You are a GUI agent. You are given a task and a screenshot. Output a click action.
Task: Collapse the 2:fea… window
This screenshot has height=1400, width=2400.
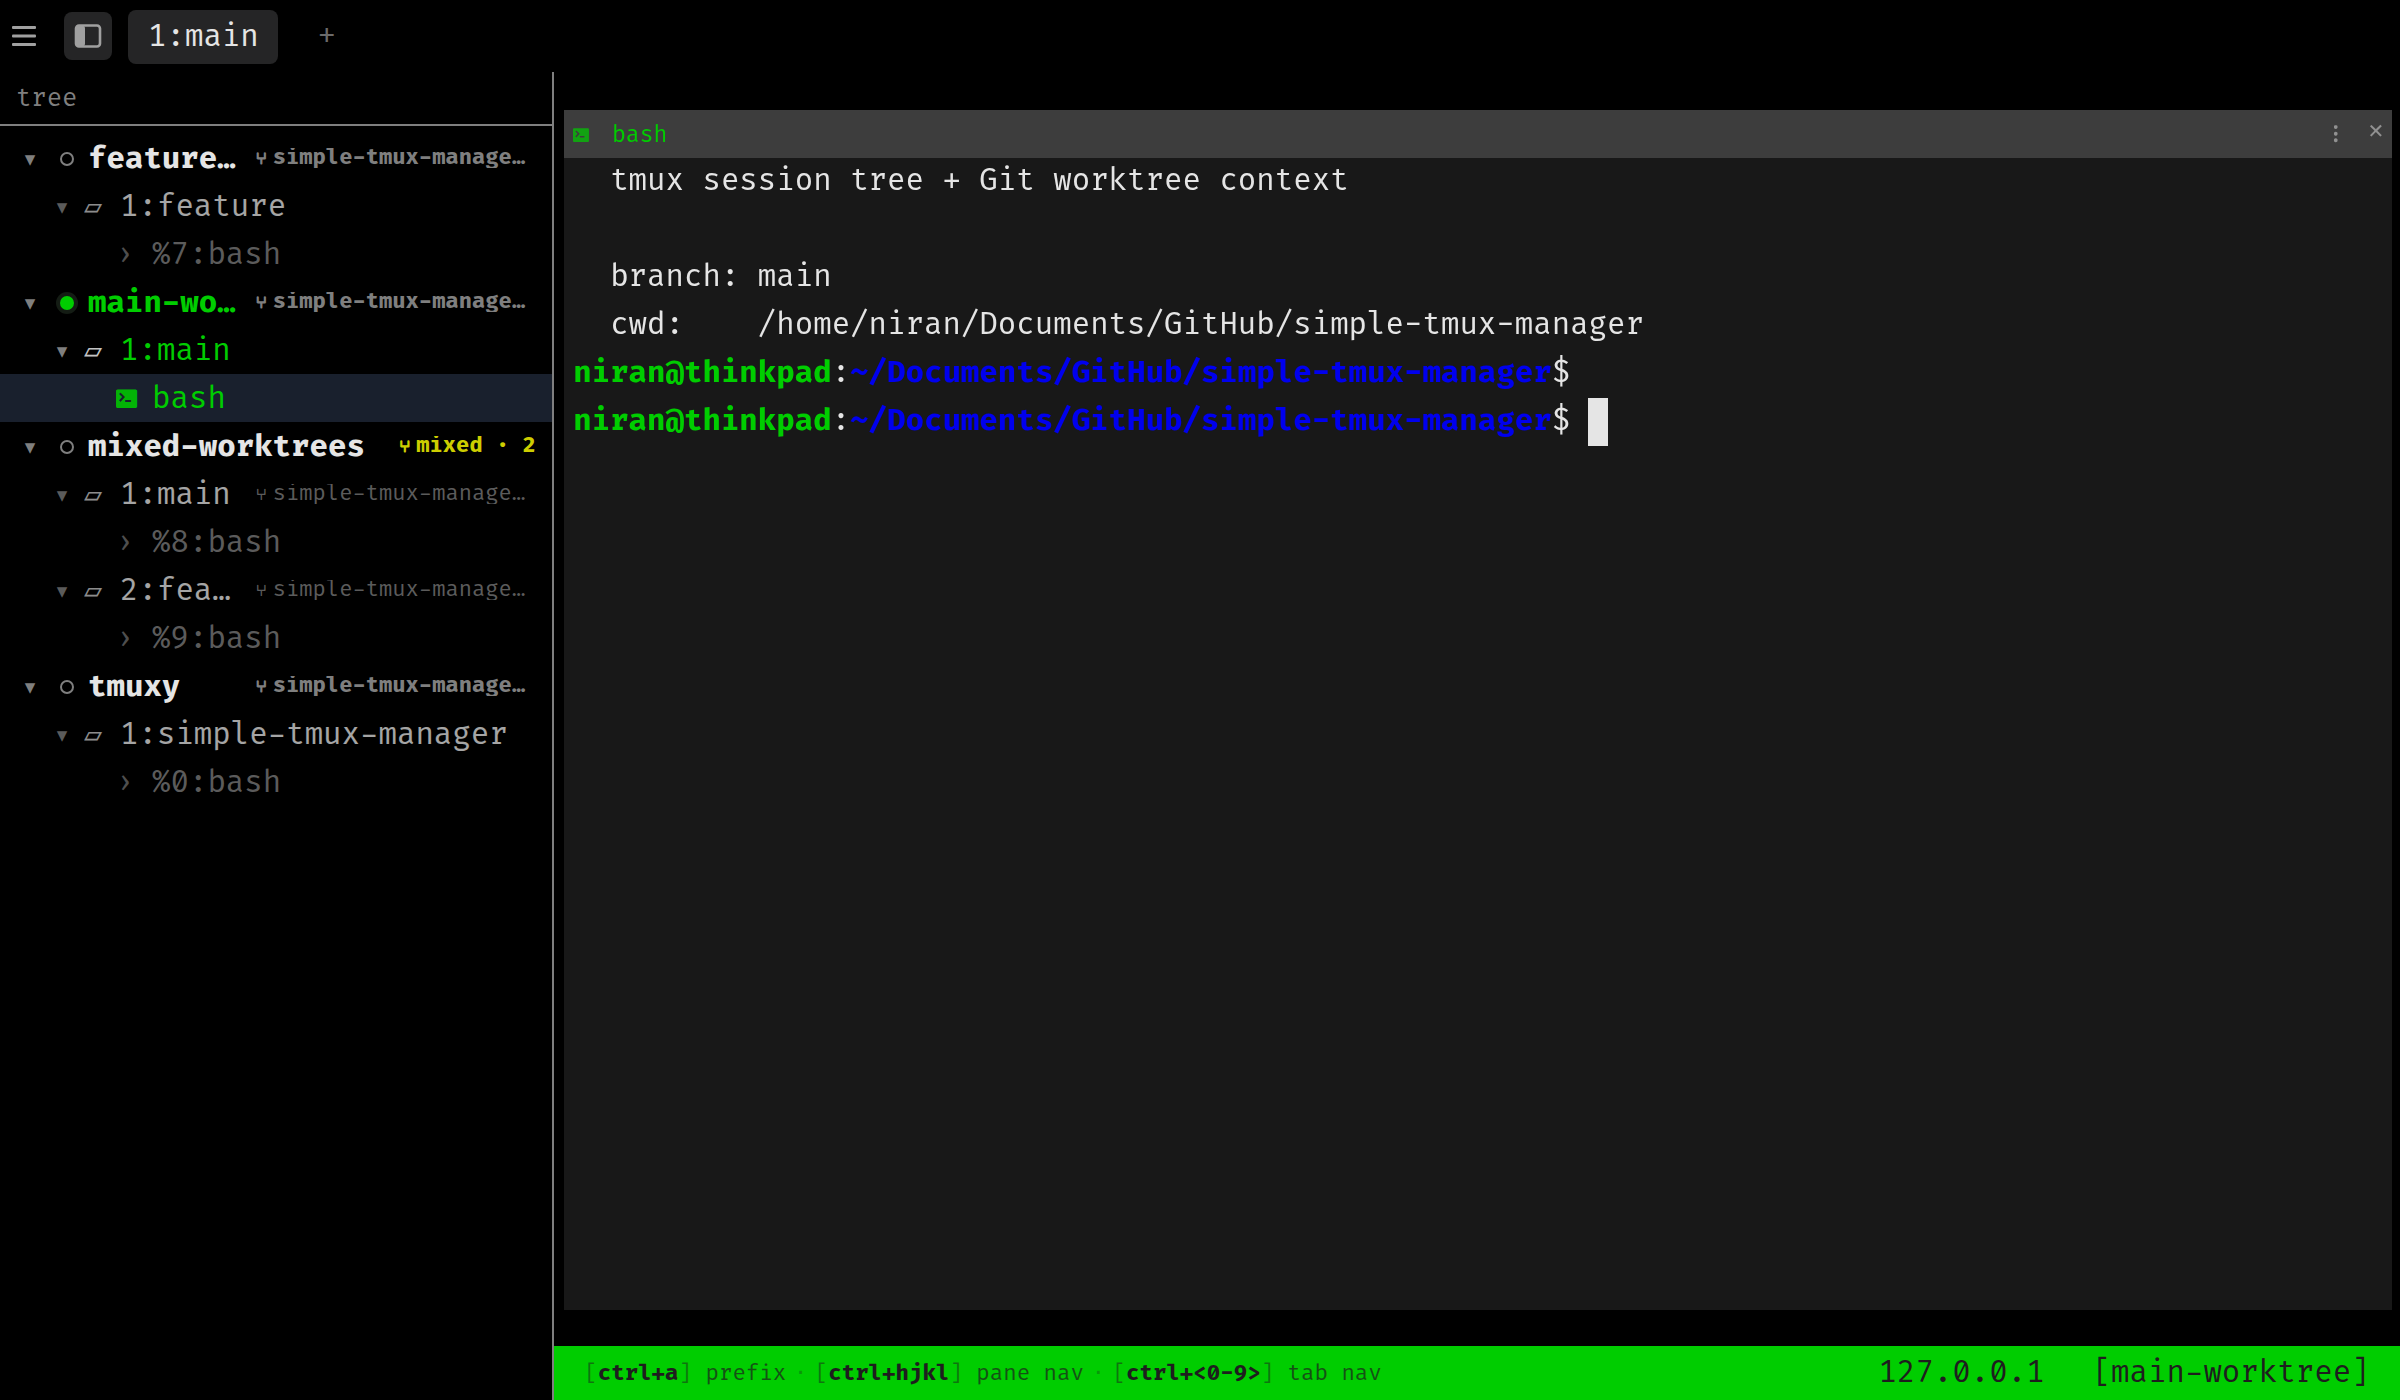62,591
